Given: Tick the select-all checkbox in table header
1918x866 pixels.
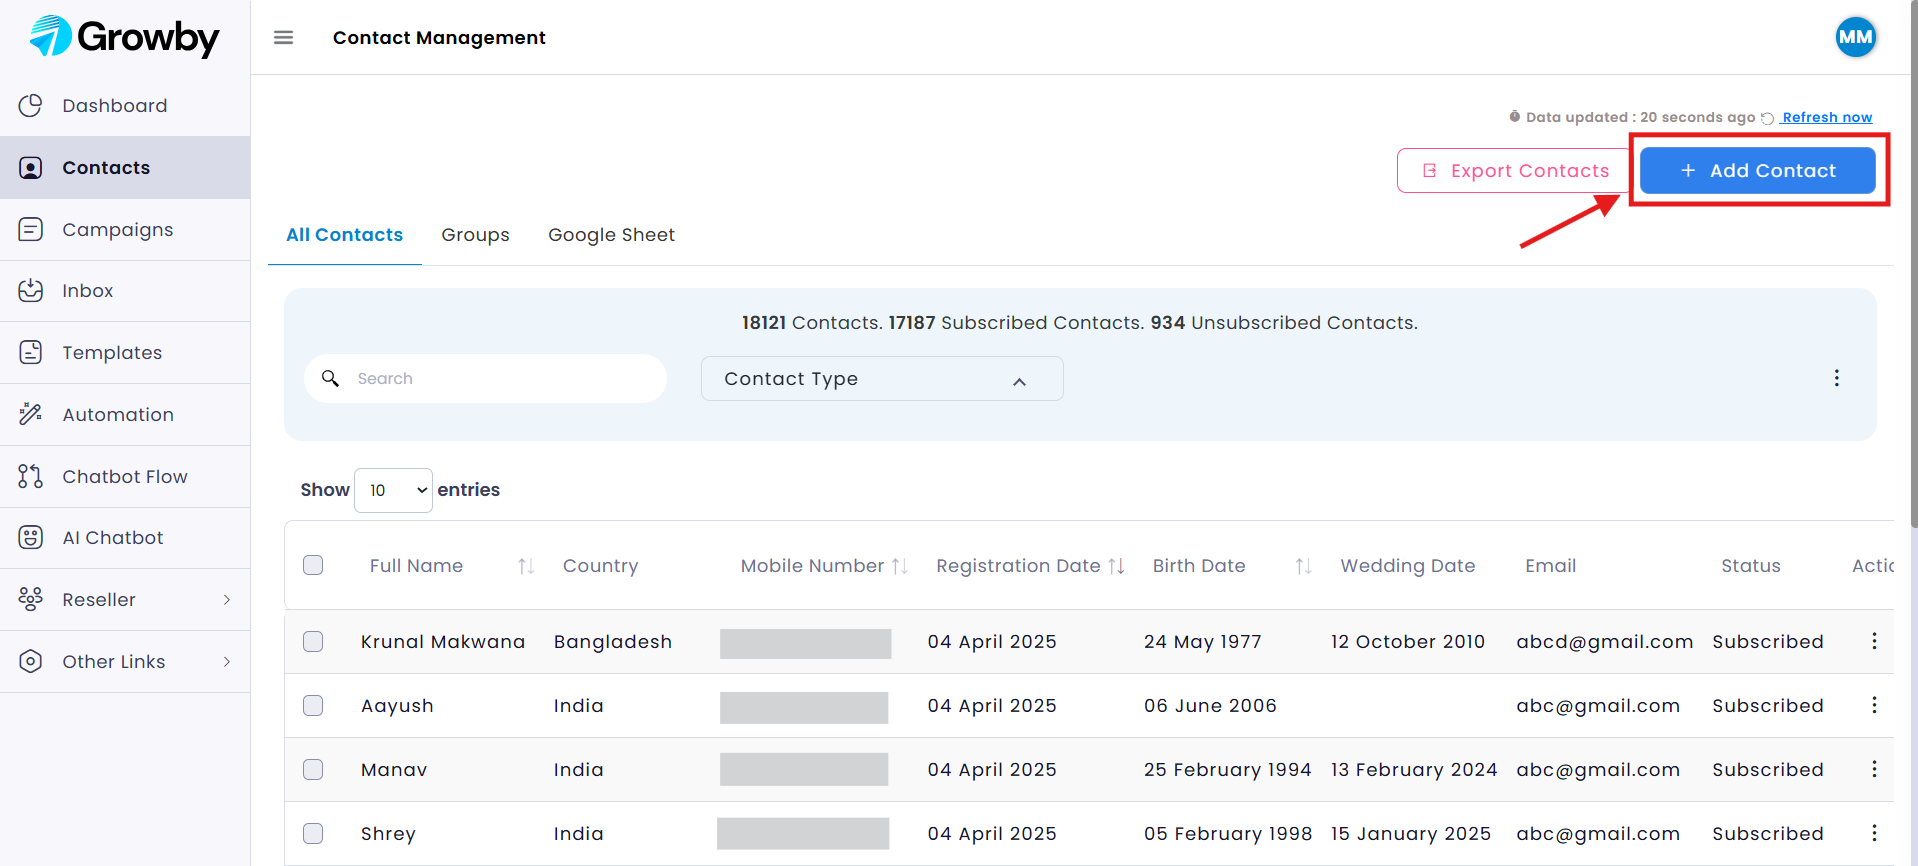Looking at the screenshot, I should point(313,565).
